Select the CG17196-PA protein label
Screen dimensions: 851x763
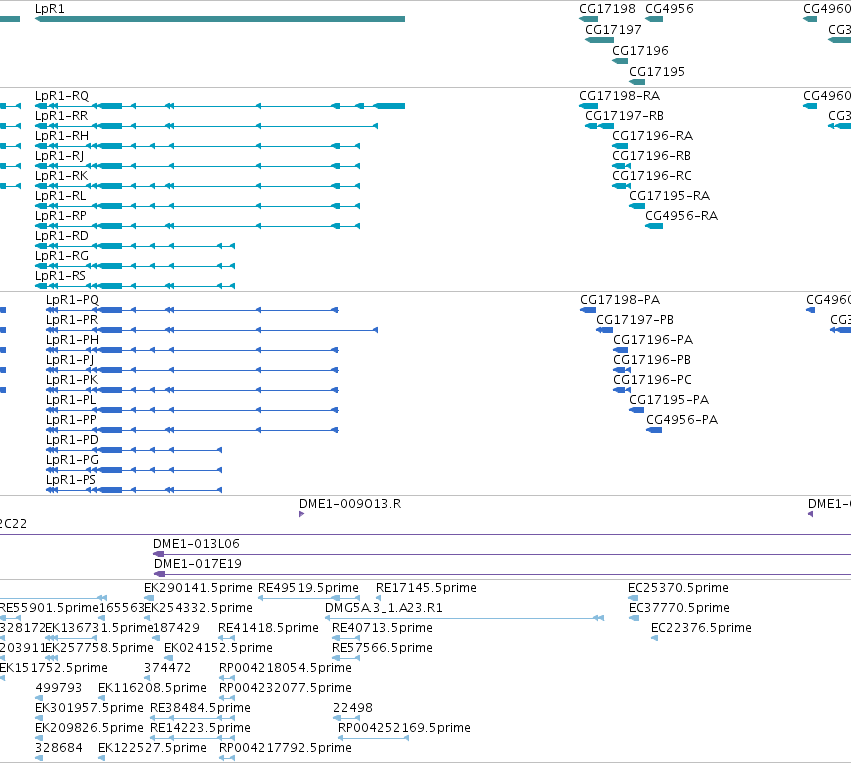point(653,340)
